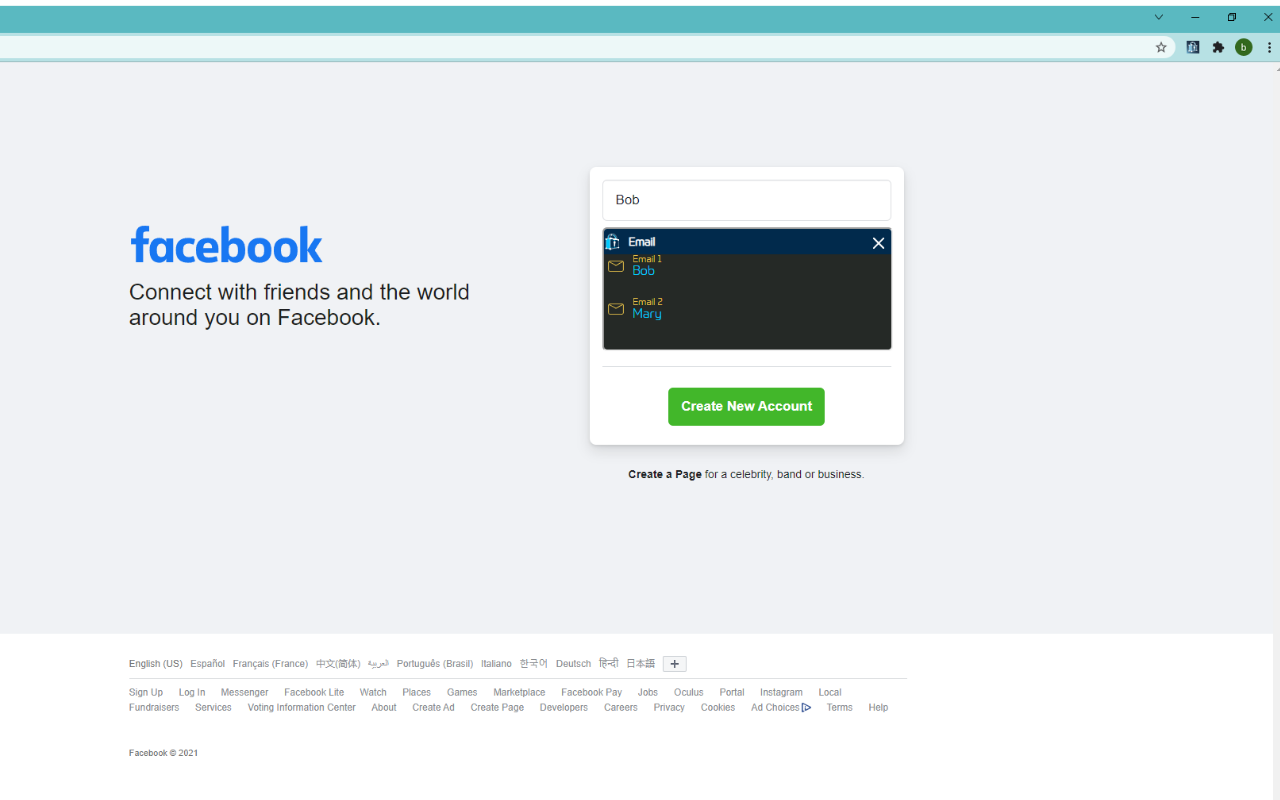Close the Email suggestions popup
This screenshot has height=800, width=1280.
pyautogui.click(x=878, y=243)
